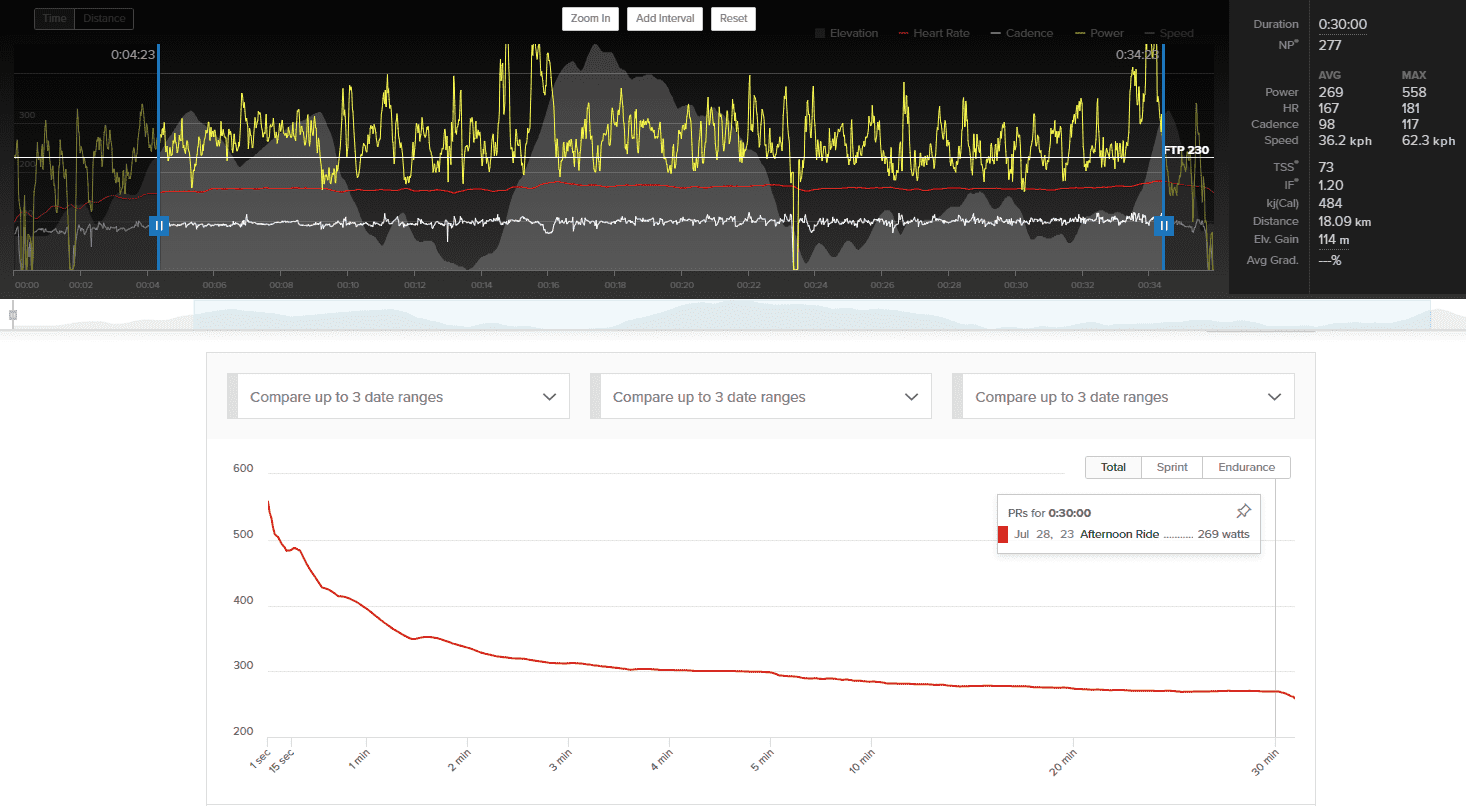
Task: Toggle Elevation series in chart legend
Action: click(x=846, y=33)
